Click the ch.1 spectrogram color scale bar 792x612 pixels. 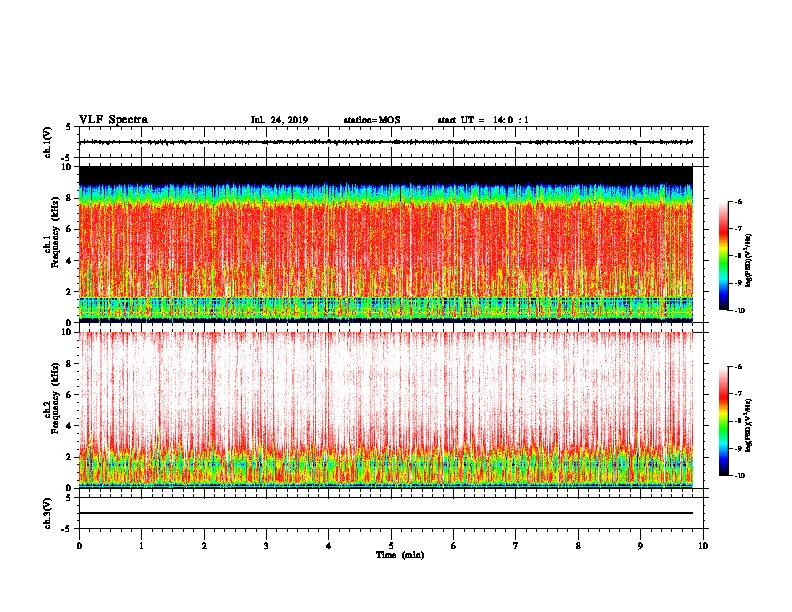(x=723, y=256)
